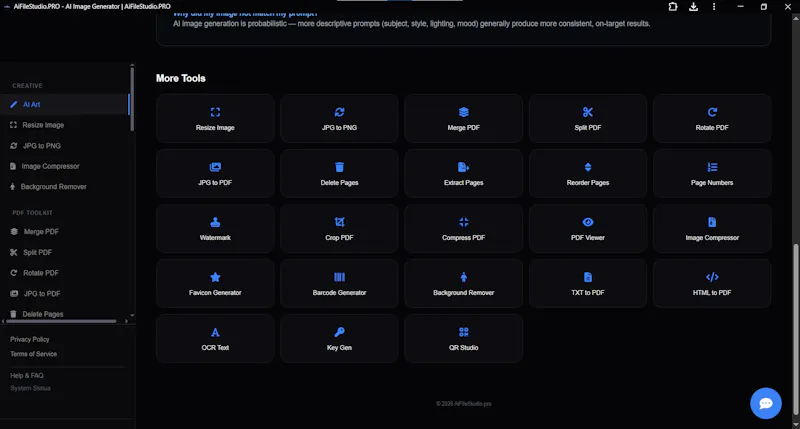Open the Delete Pages tool card
800x429 pixels.
pos(339,173)
